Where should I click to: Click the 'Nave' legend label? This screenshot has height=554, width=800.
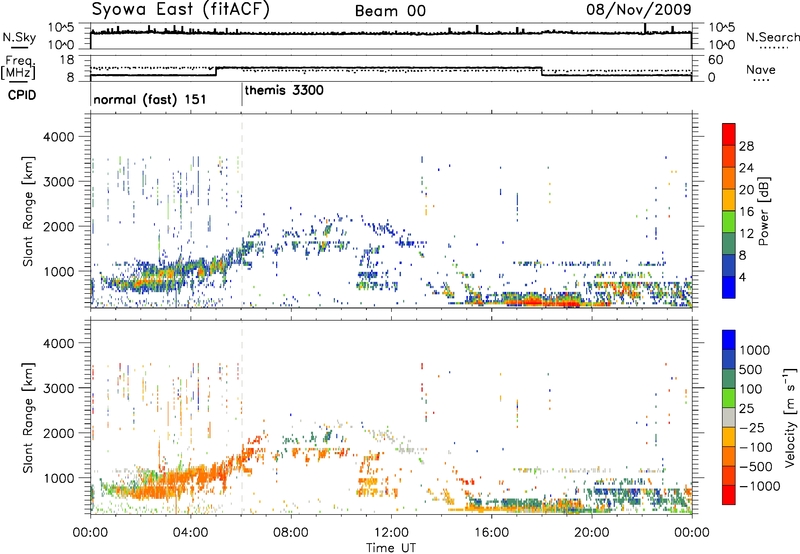click(x=761, y=69)
